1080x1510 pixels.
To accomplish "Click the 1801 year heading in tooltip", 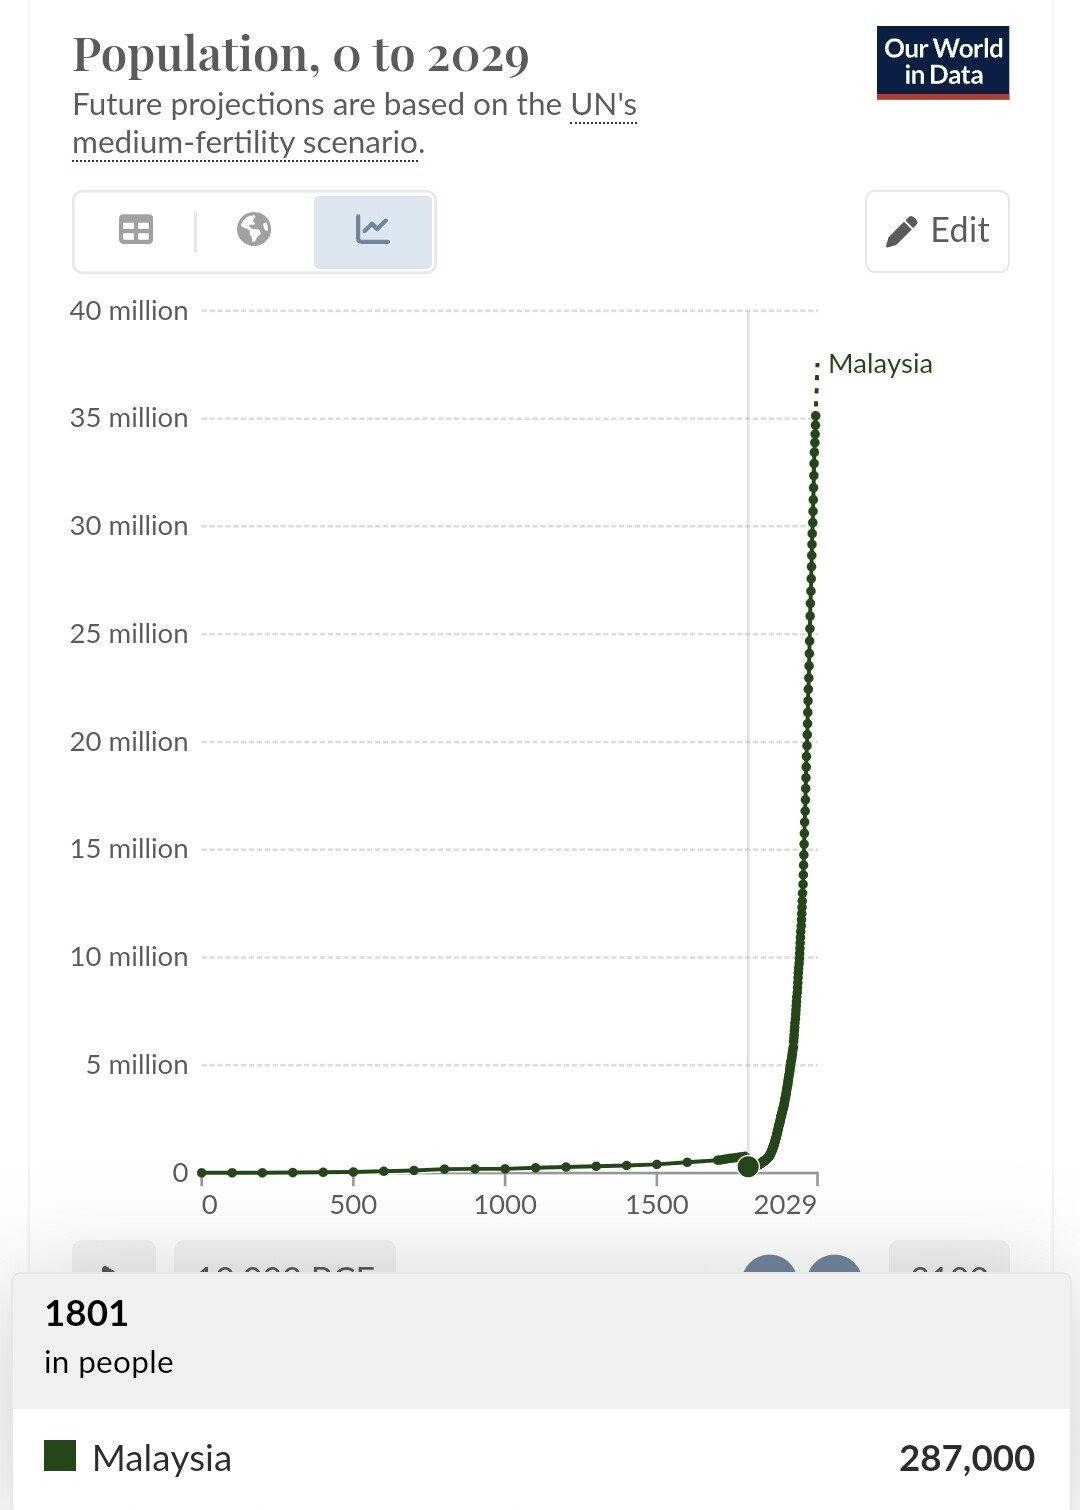I will click(x=87, y=1313).
